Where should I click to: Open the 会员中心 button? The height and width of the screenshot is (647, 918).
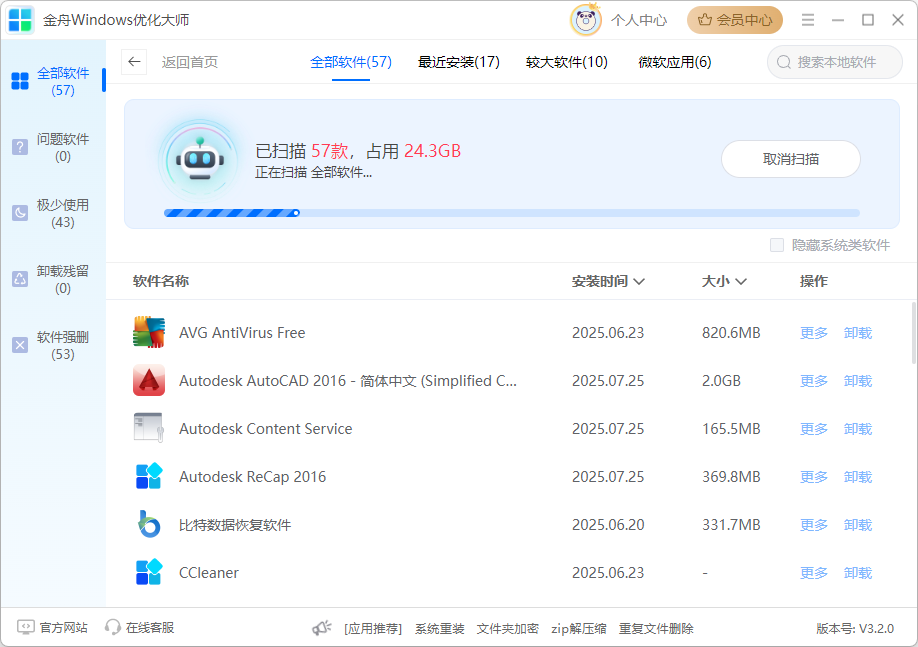click(x=735, y=20)
